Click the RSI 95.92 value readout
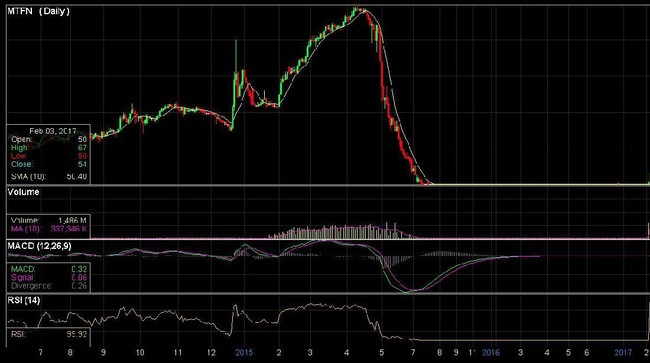Screen dimensions: 650x363 [77, 334]
